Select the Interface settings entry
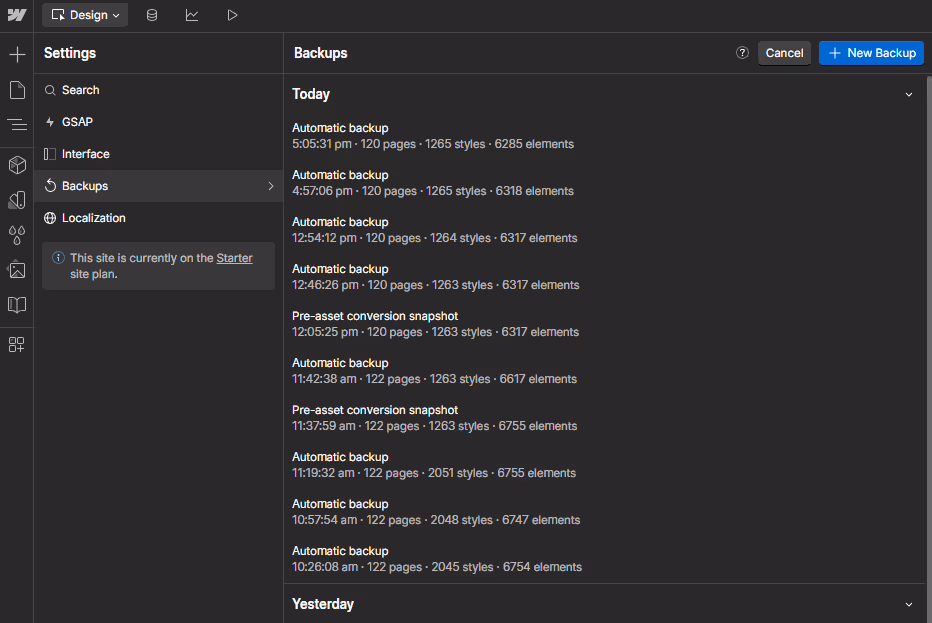 [86, 153]
